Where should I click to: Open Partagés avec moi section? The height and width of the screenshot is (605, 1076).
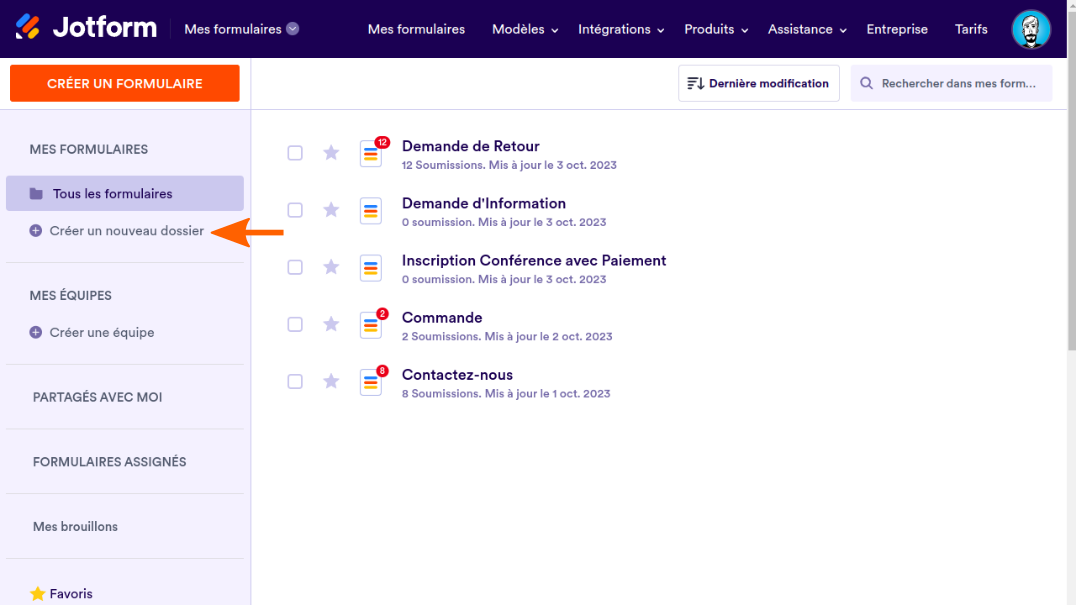coord(97,397)
